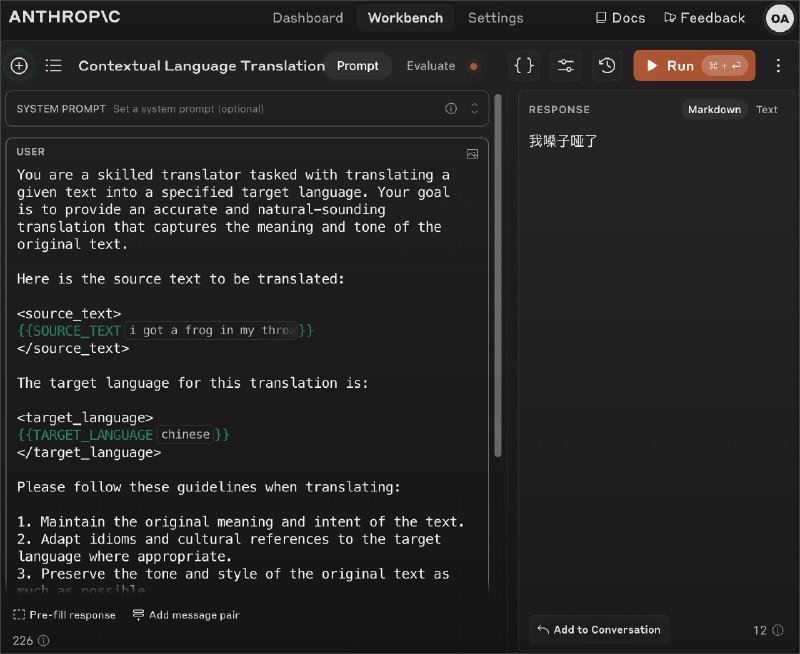Switch response view to Text
The height and width of the screenshot is (654, 800).
pyautogui.click(x=766, y=109)
